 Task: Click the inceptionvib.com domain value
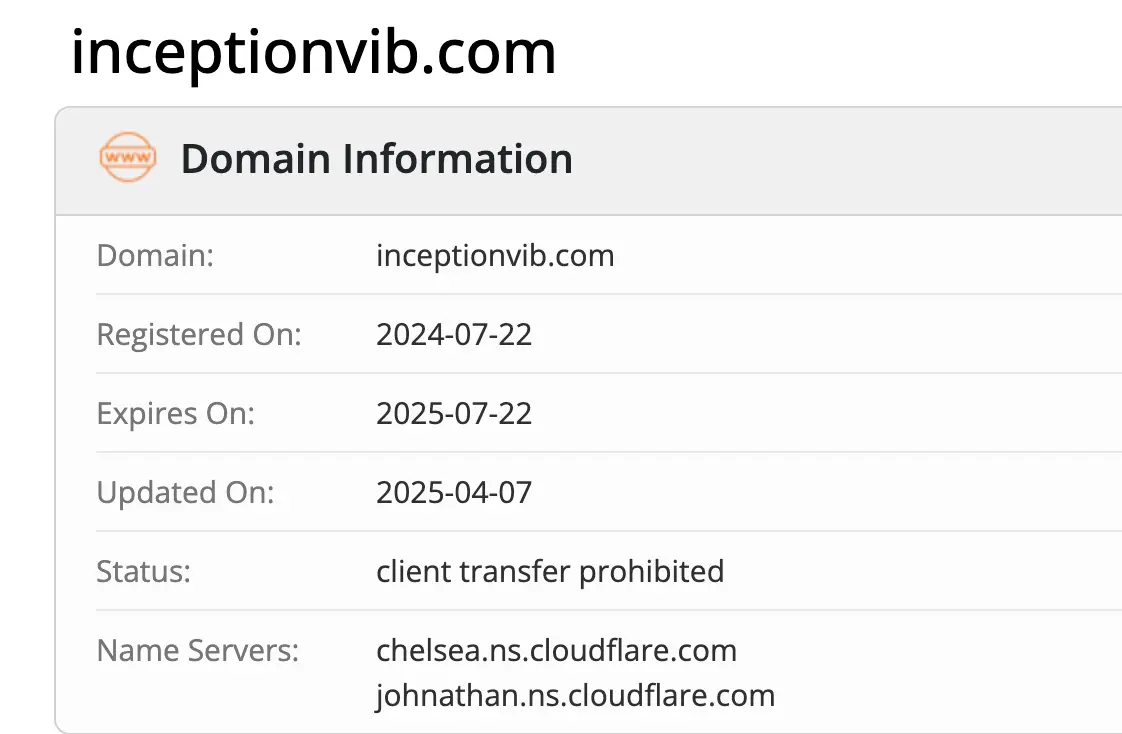pos(495,256)
